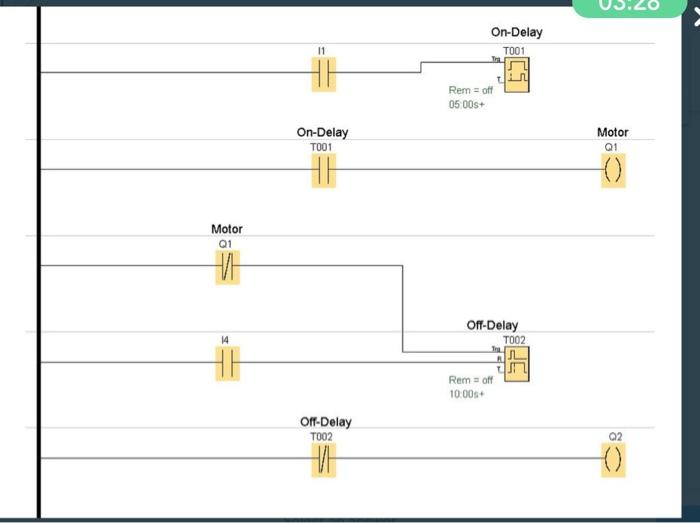This screenshot has height=523, width=700.
Task: Click the I4 contact name label
Action: tap(225, 340)
